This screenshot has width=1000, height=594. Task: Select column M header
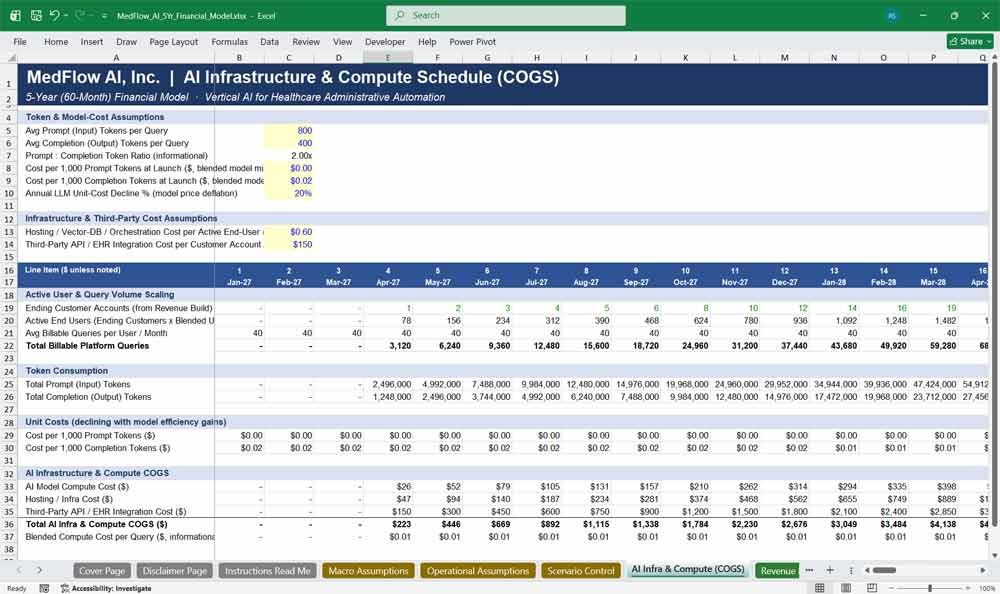coord(784,57)
